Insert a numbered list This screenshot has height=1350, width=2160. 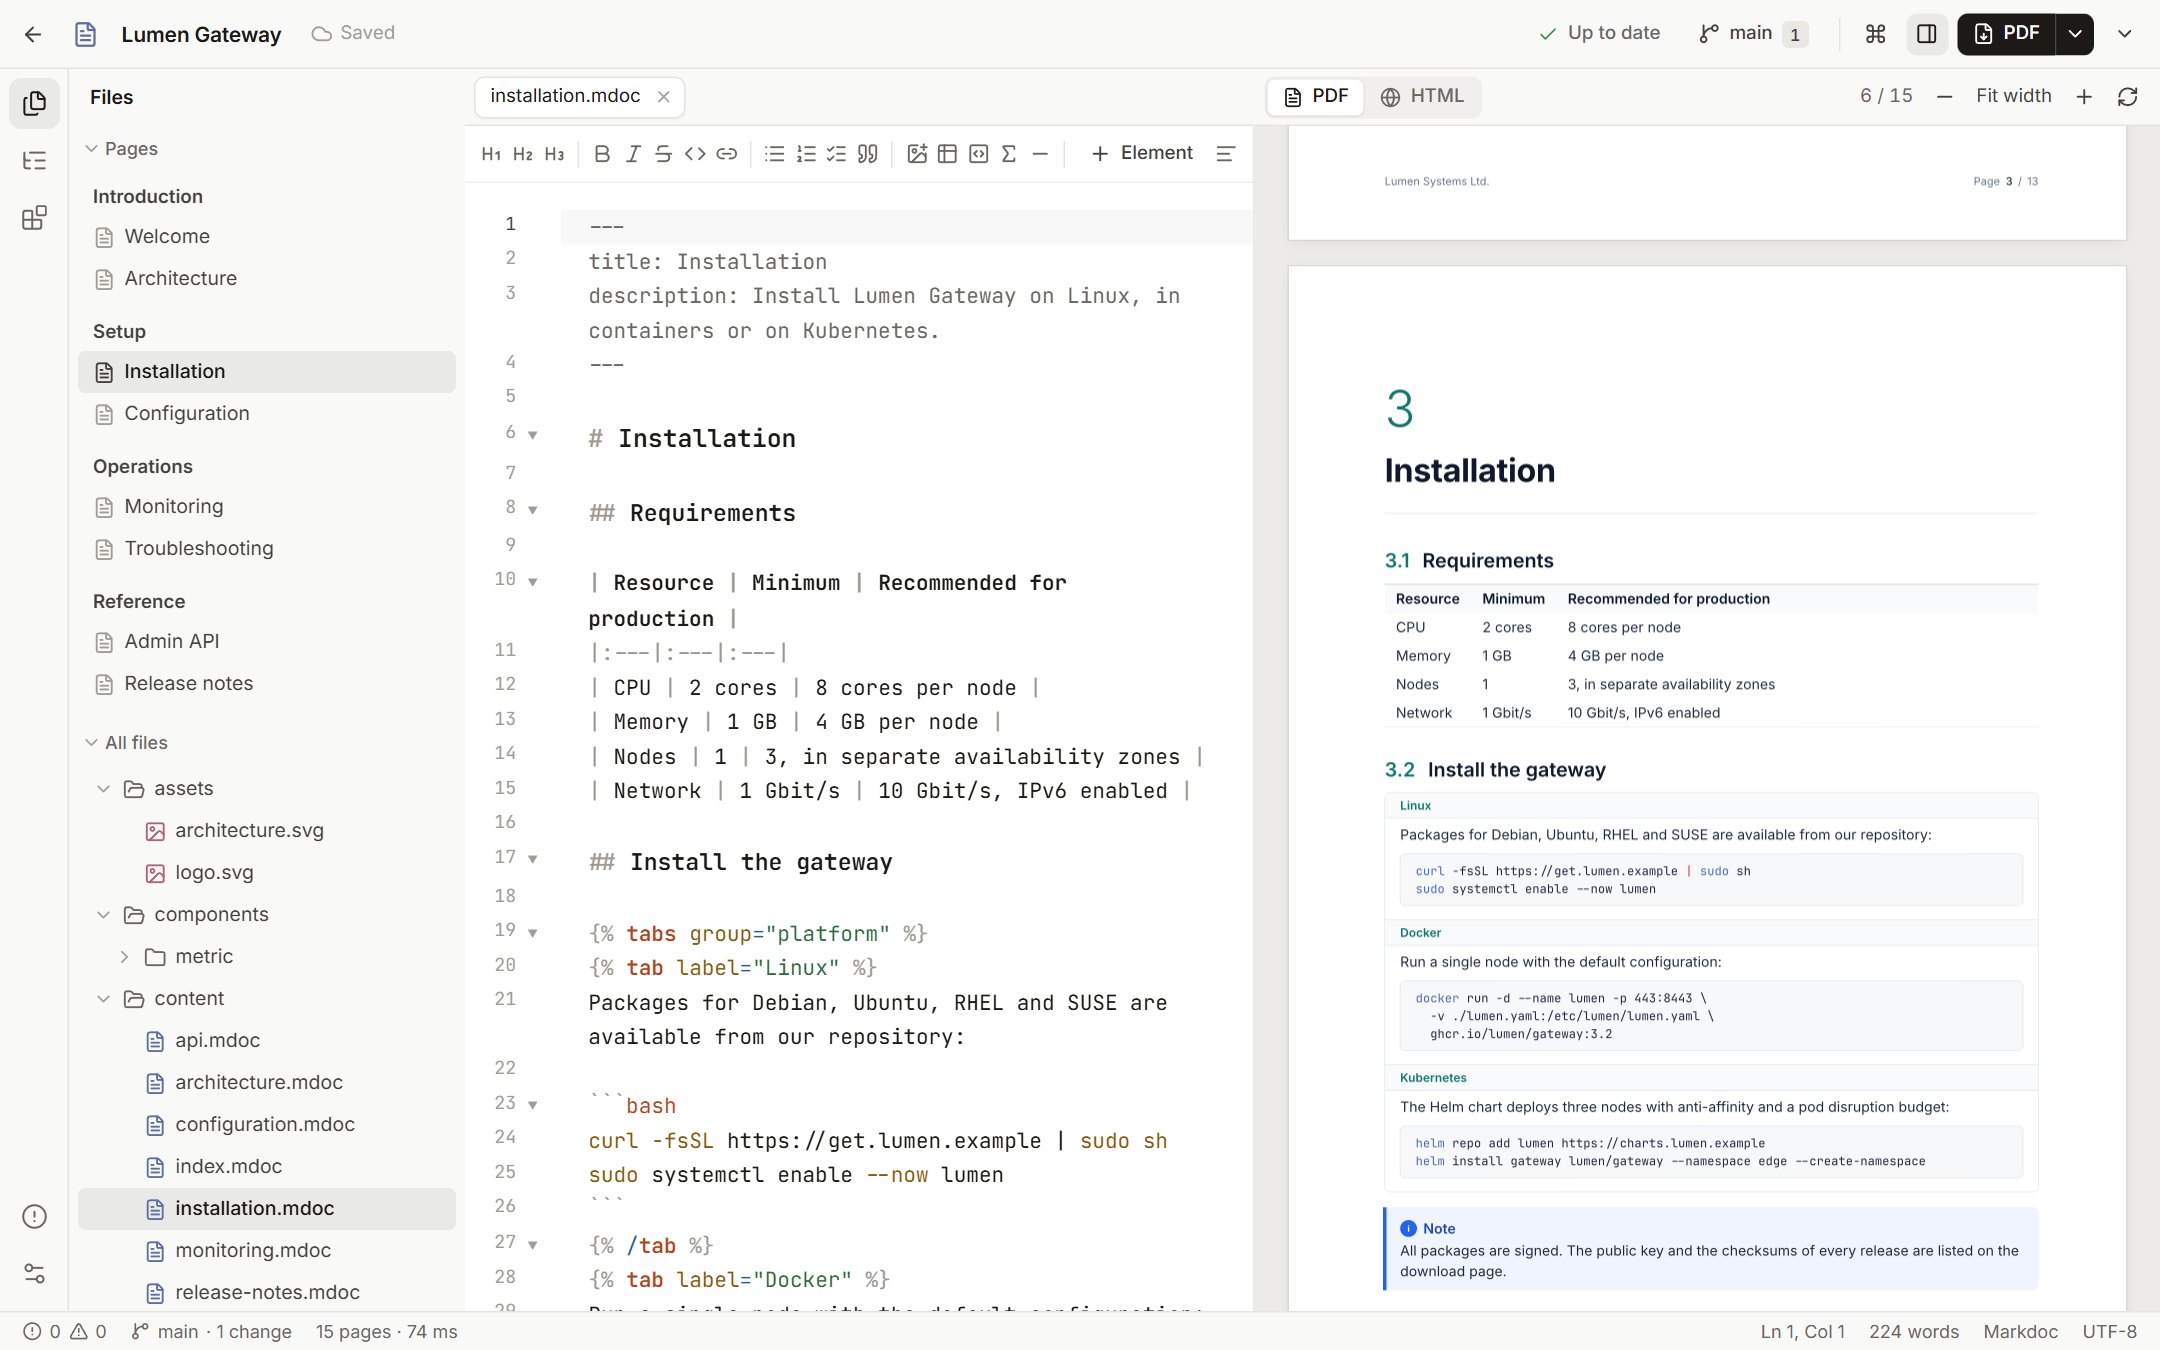click(x=806, y=153)
